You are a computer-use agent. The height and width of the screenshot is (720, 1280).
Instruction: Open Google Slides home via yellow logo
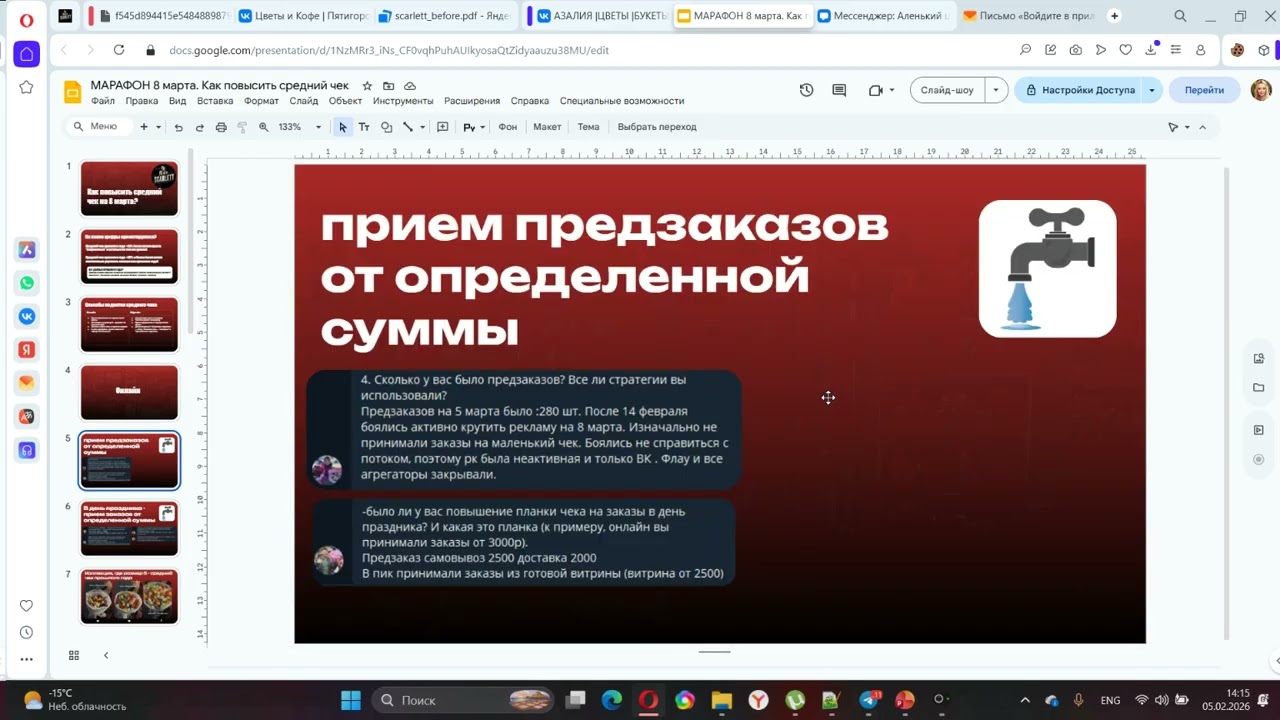(x=73, y=92)
